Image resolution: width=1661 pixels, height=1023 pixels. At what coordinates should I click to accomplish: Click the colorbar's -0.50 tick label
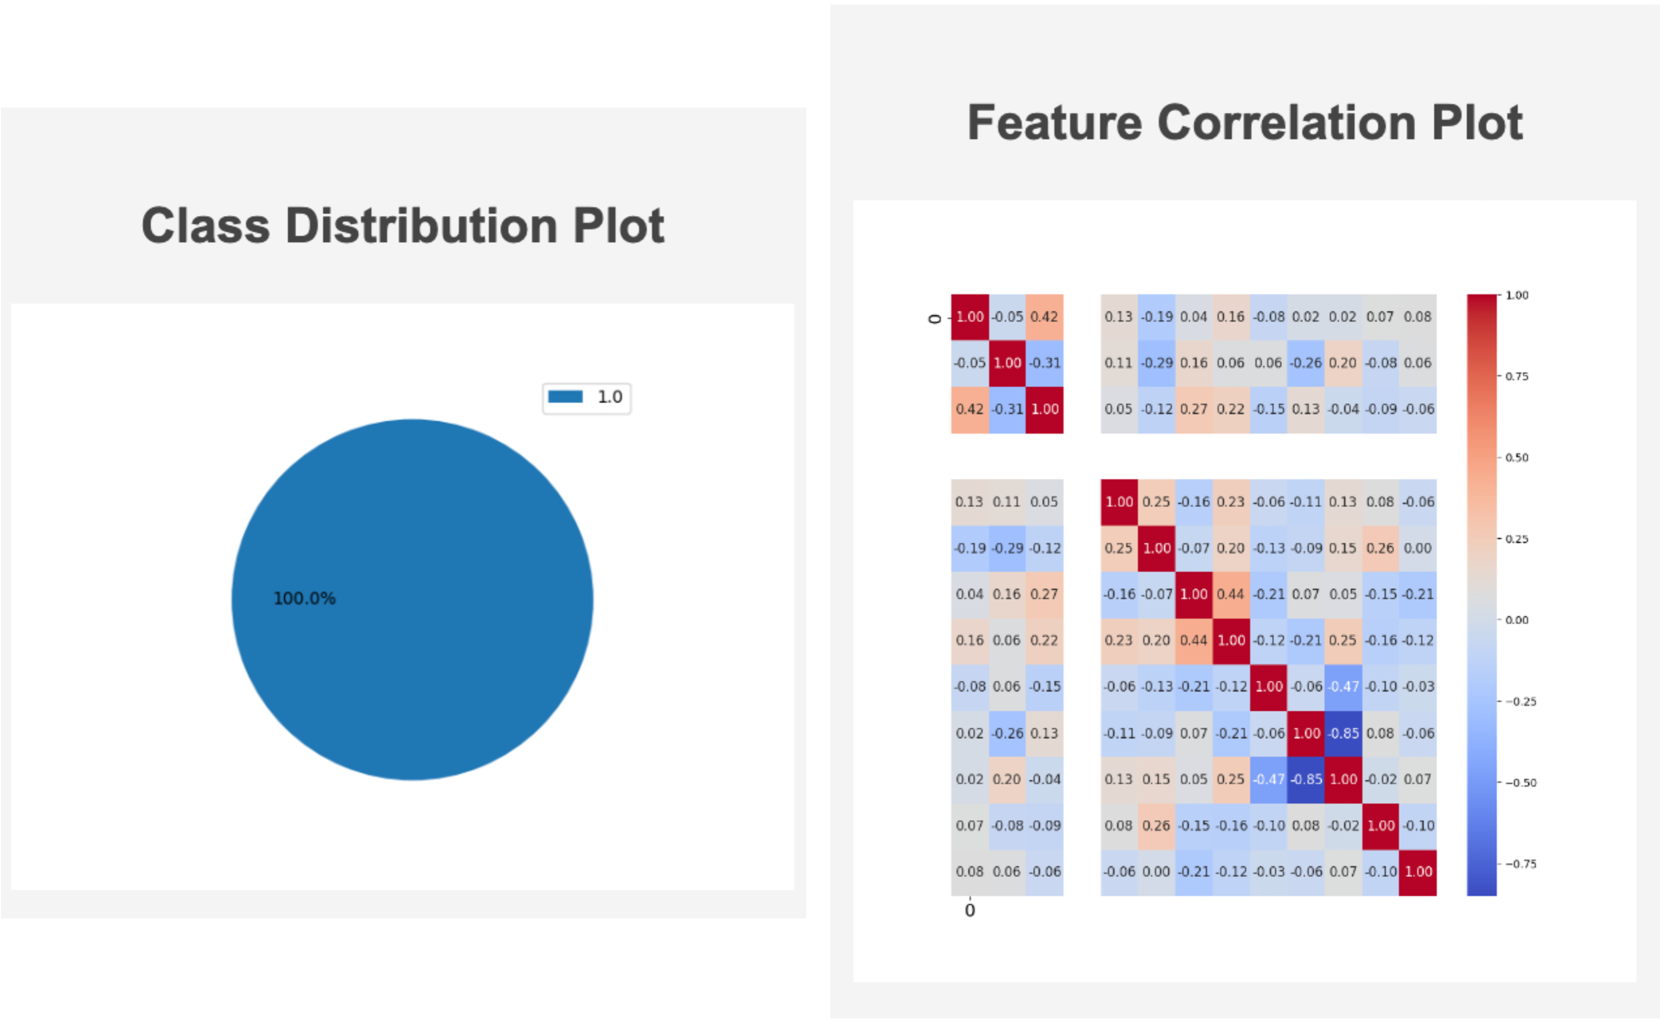click(x=1520, y=782)
